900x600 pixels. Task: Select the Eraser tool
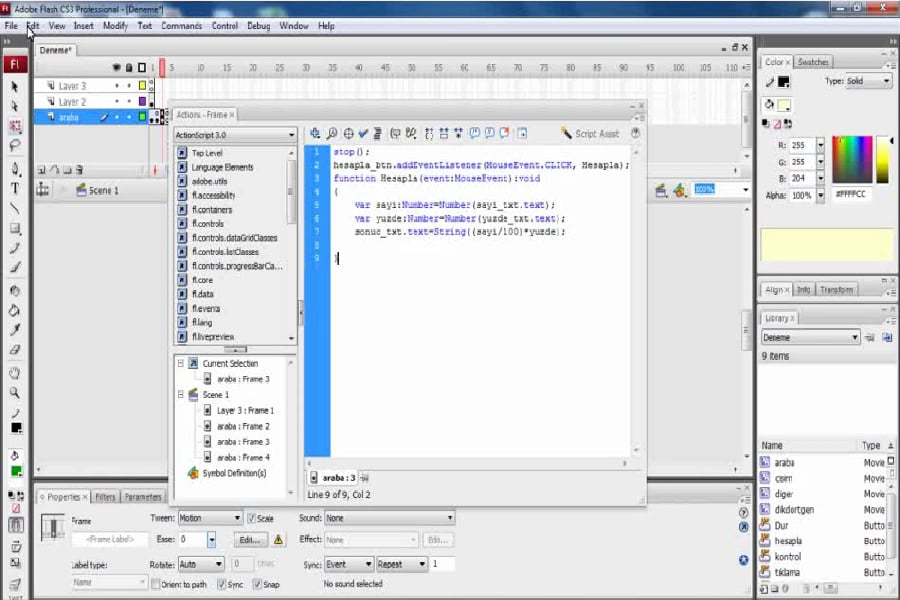(x=15, y=350)
